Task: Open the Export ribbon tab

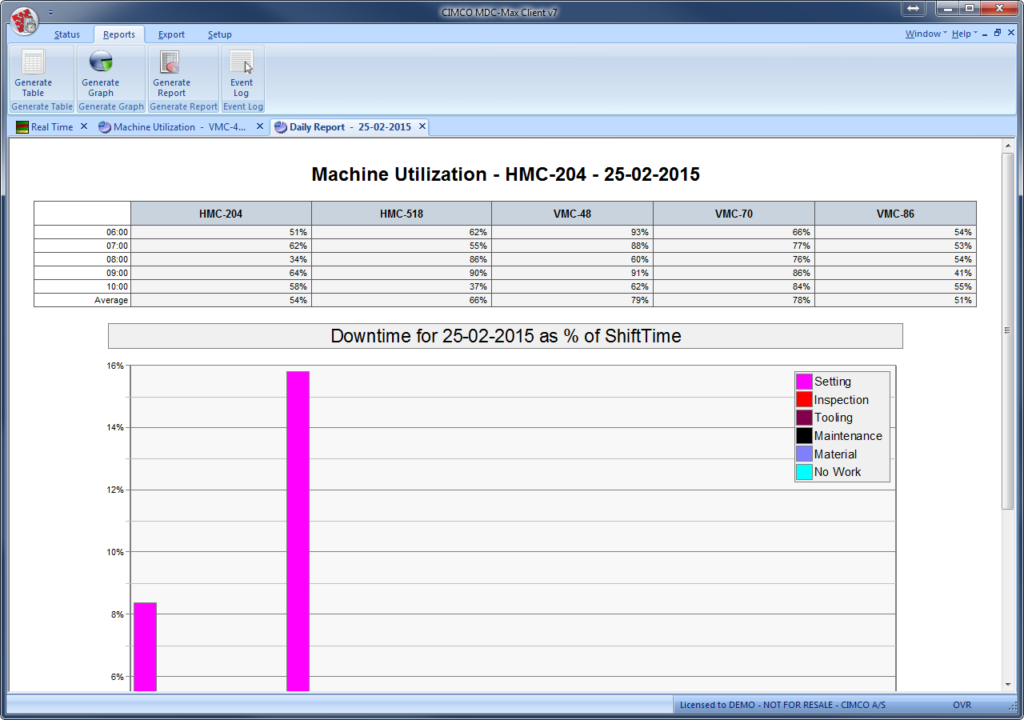Action: point(171,35)
